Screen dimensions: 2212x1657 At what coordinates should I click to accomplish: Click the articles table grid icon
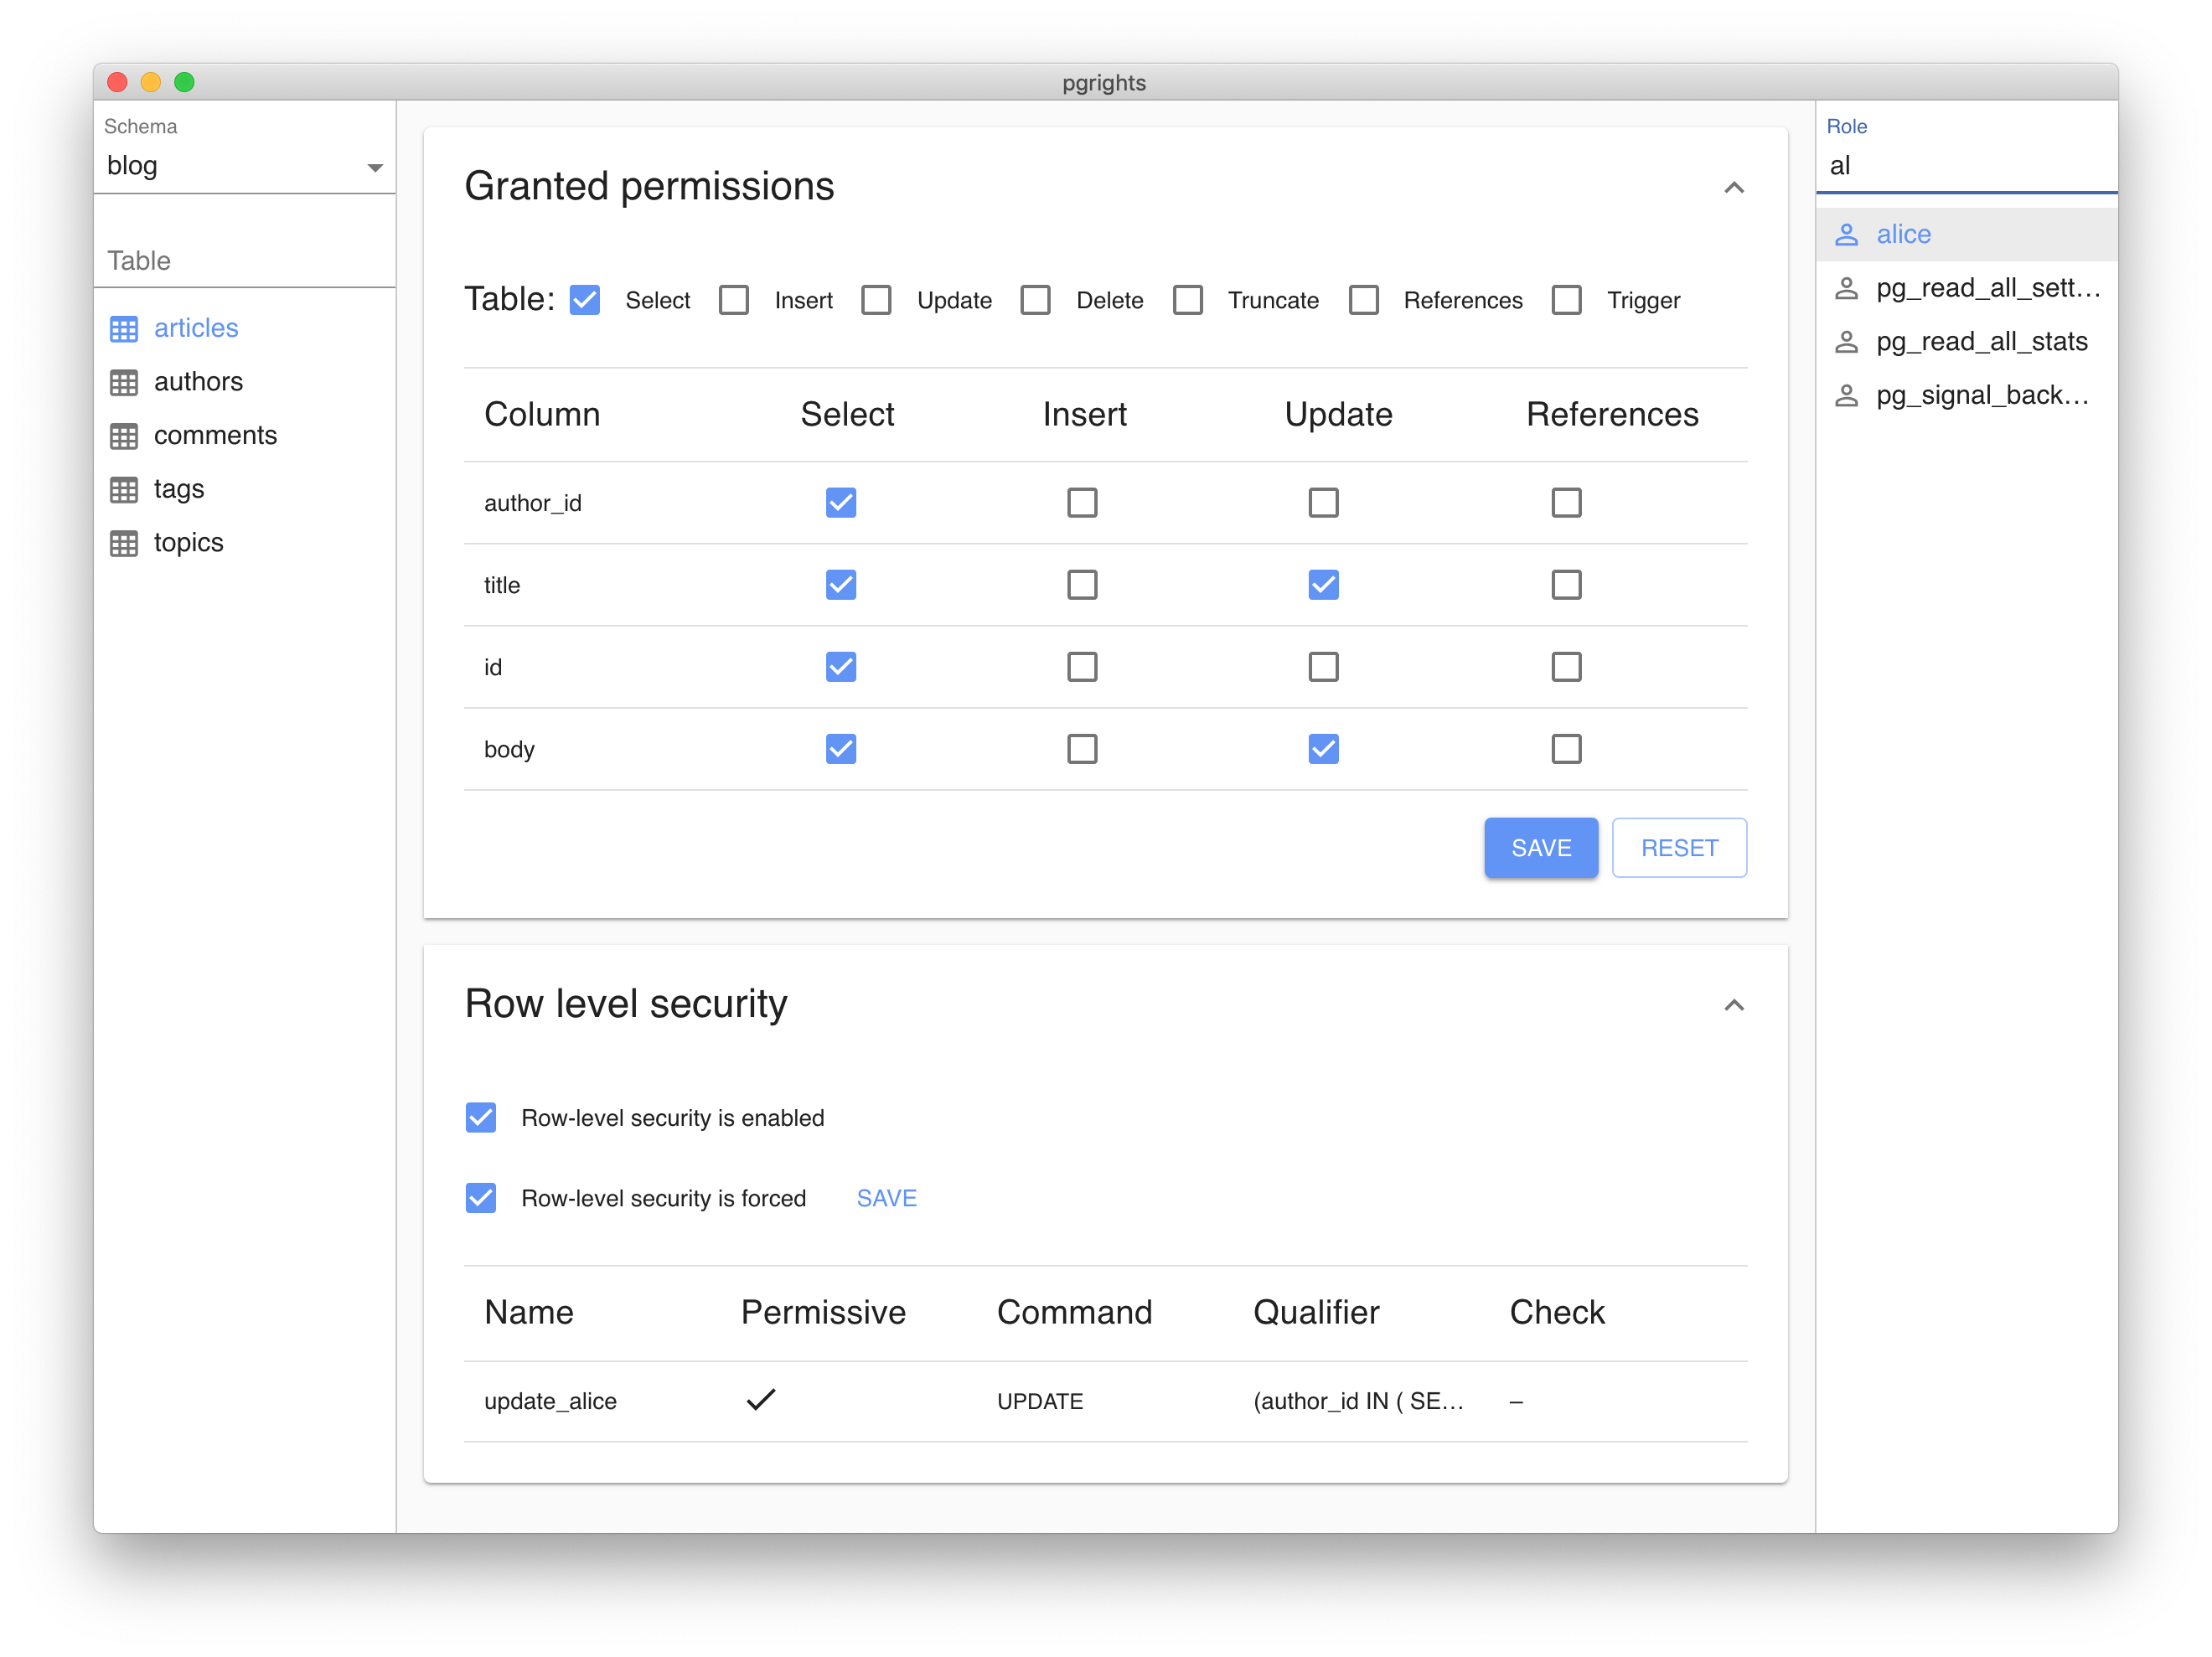[124, 329]
